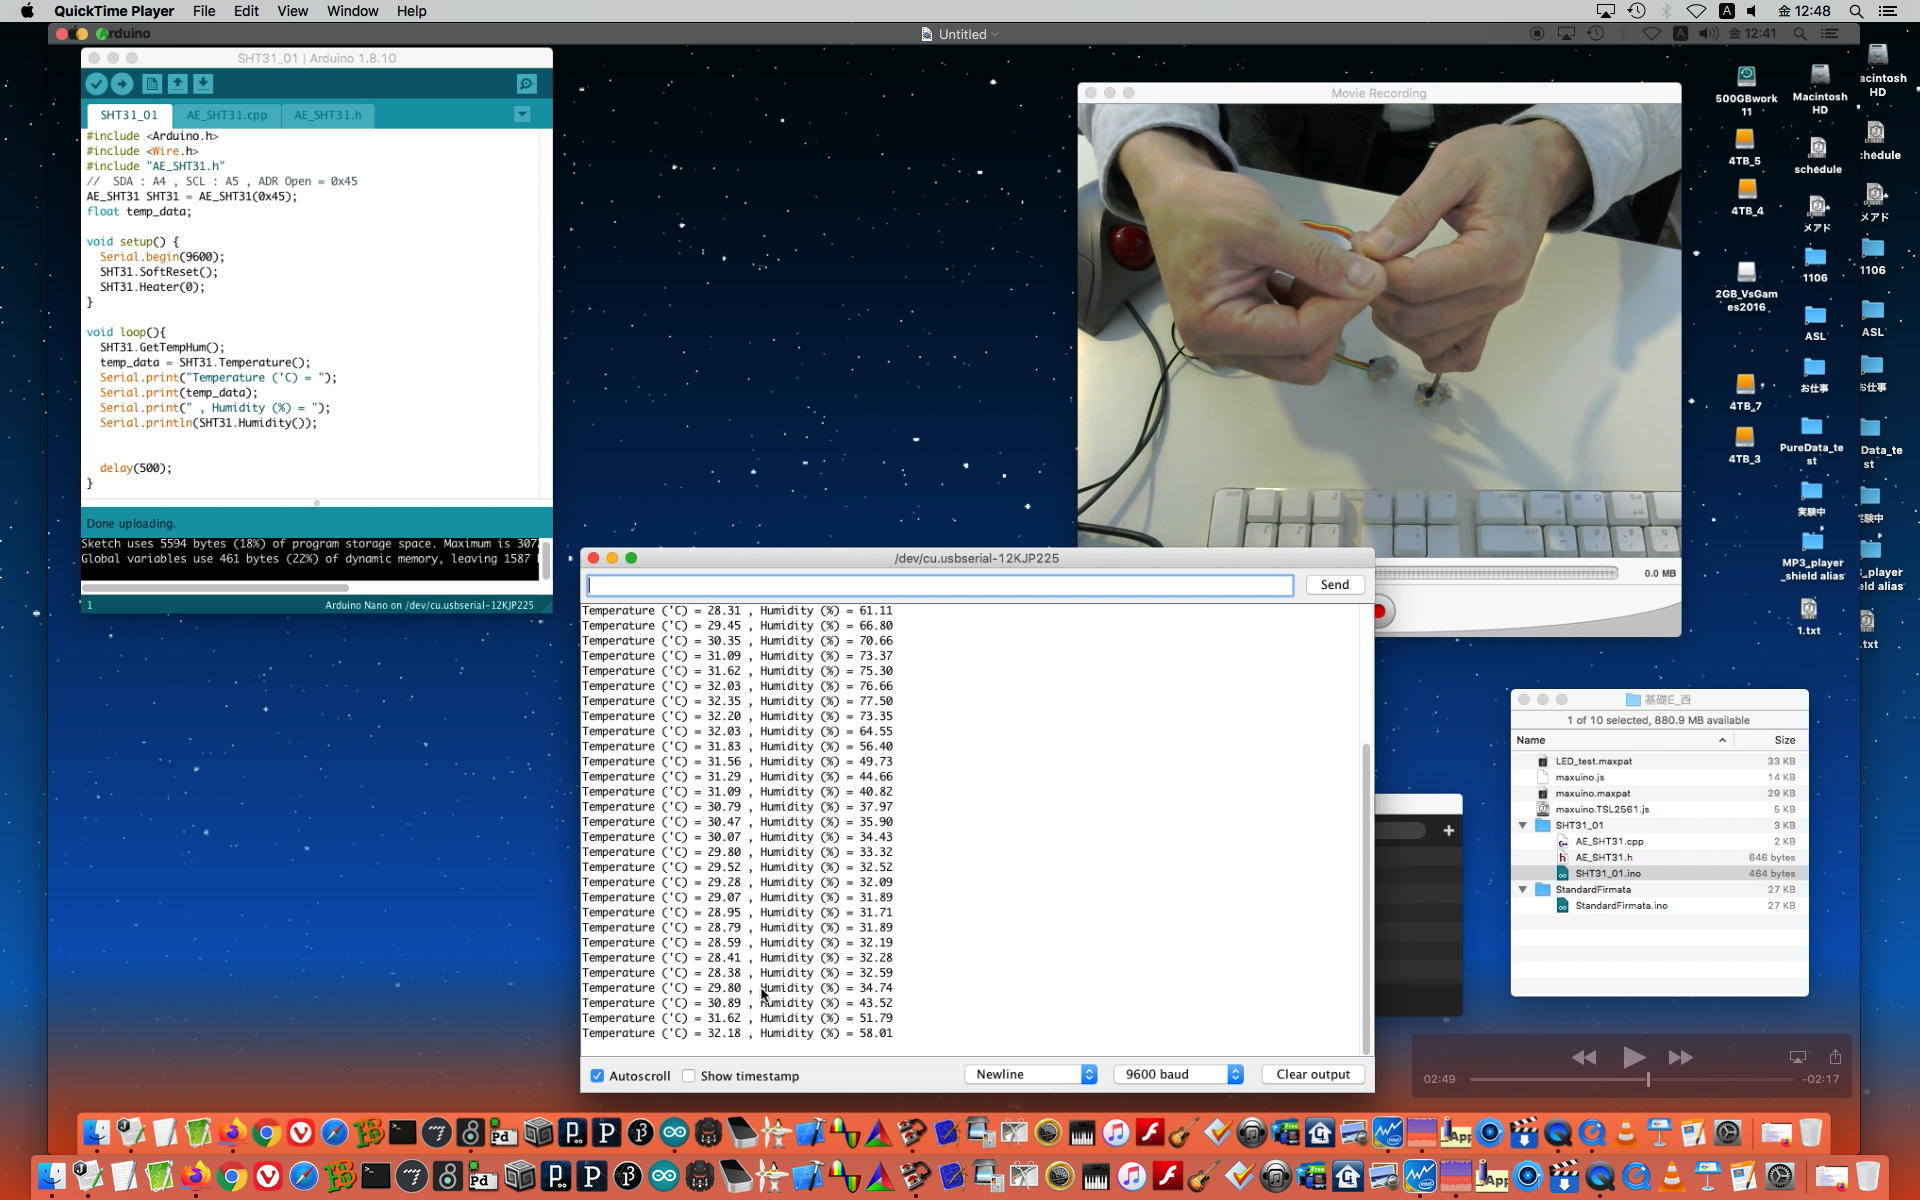This screenshot has height=1200, width=1920.
Task: Click the Arduino Upload arrow button
Action: (122, 85)
